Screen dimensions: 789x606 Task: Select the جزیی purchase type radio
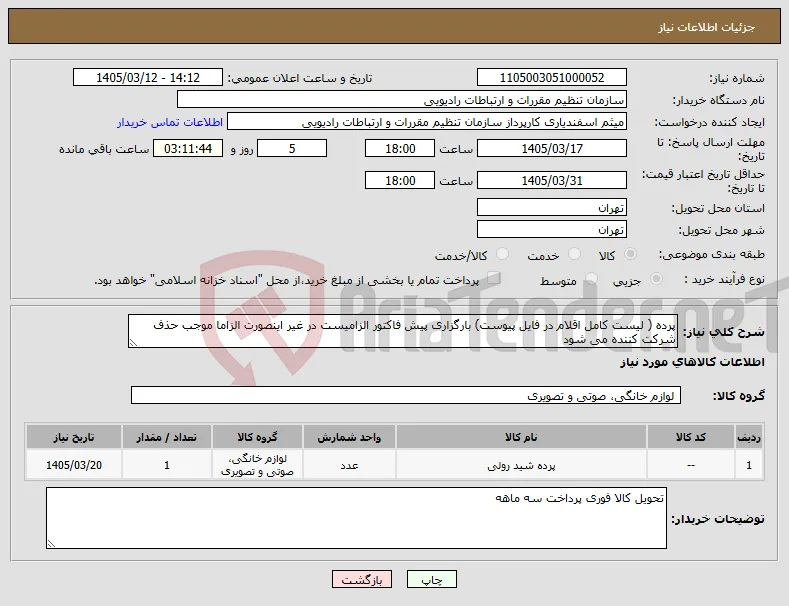pos(656,279)
